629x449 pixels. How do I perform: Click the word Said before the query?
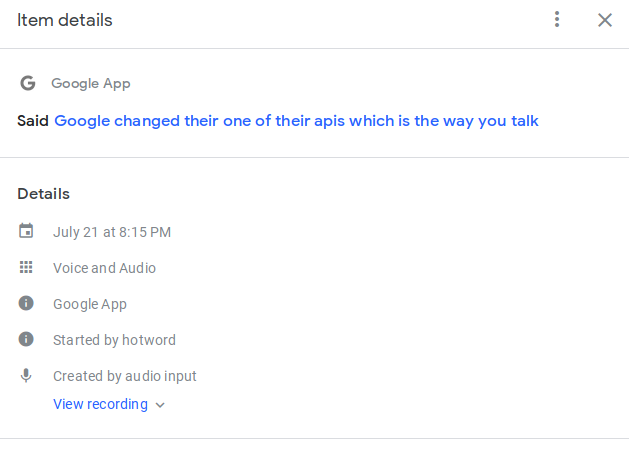pos(33,121)
